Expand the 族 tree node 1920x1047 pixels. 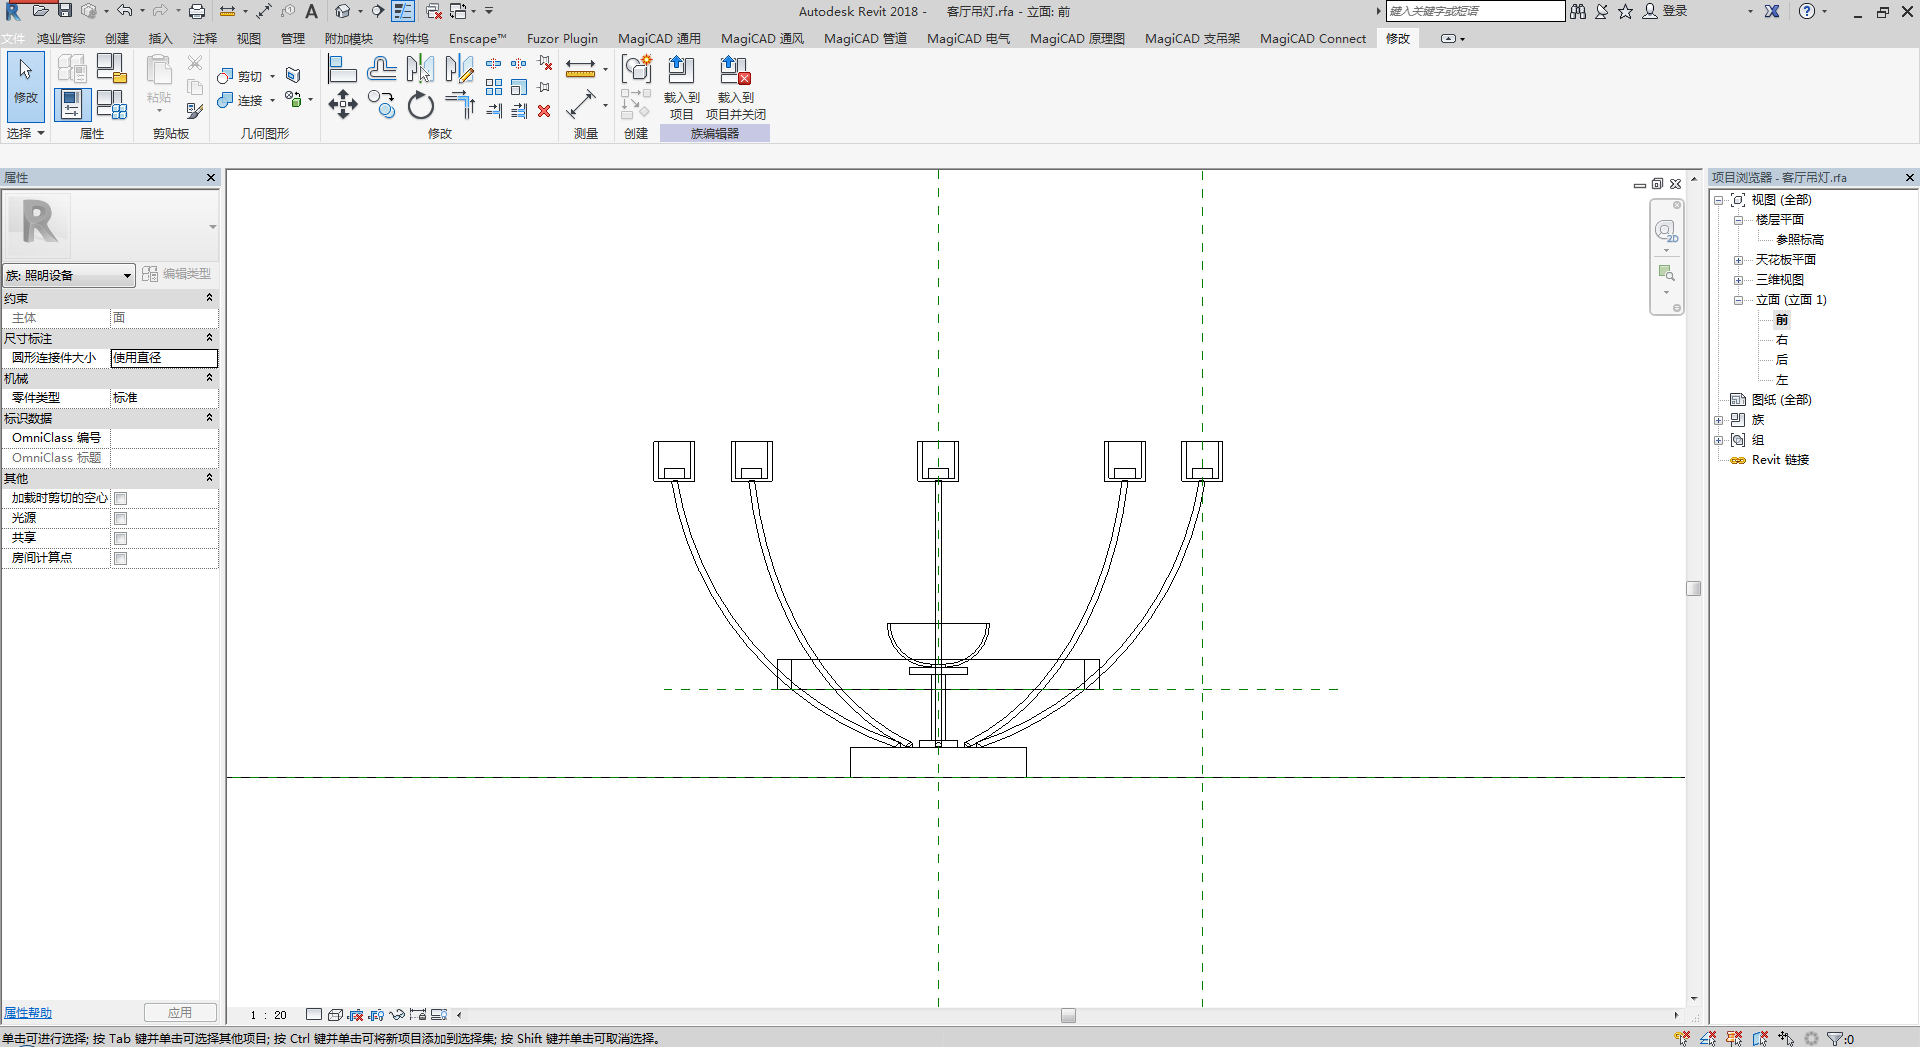tap(1718, 420)
